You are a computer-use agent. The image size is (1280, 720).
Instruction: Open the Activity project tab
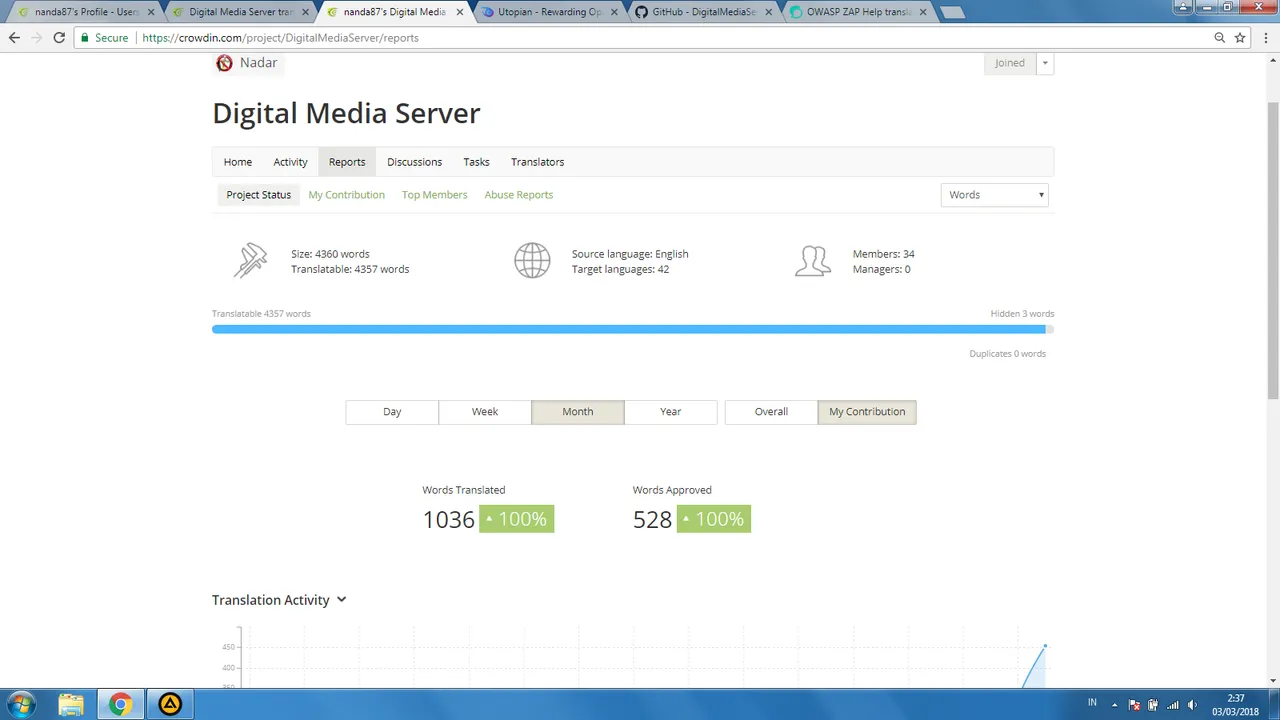point(290,162)
